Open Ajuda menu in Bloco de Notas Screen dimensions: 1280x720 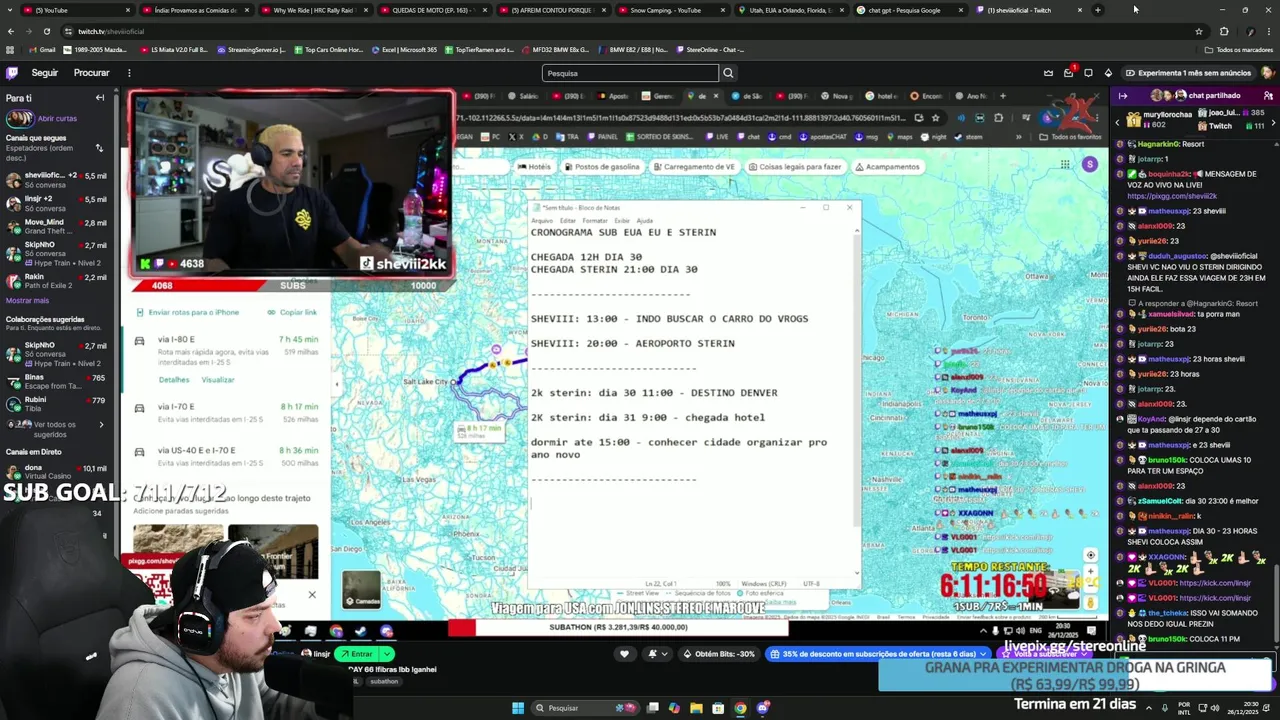pos(645,220)
